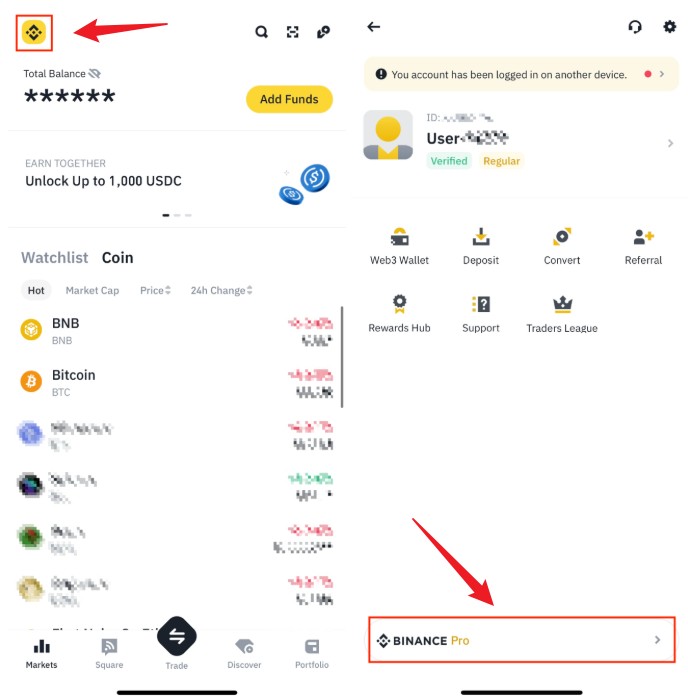Tap the Binance logo profile icon
This screenshot has height=697, width=688.
[34, 32]
